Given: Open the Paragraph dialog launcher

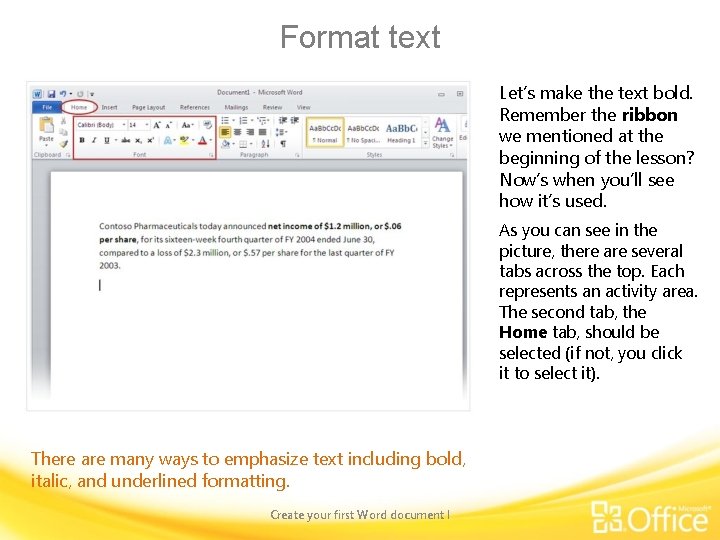Looking at the screenshot, I should pyautogui.click(x=298, y=156).
